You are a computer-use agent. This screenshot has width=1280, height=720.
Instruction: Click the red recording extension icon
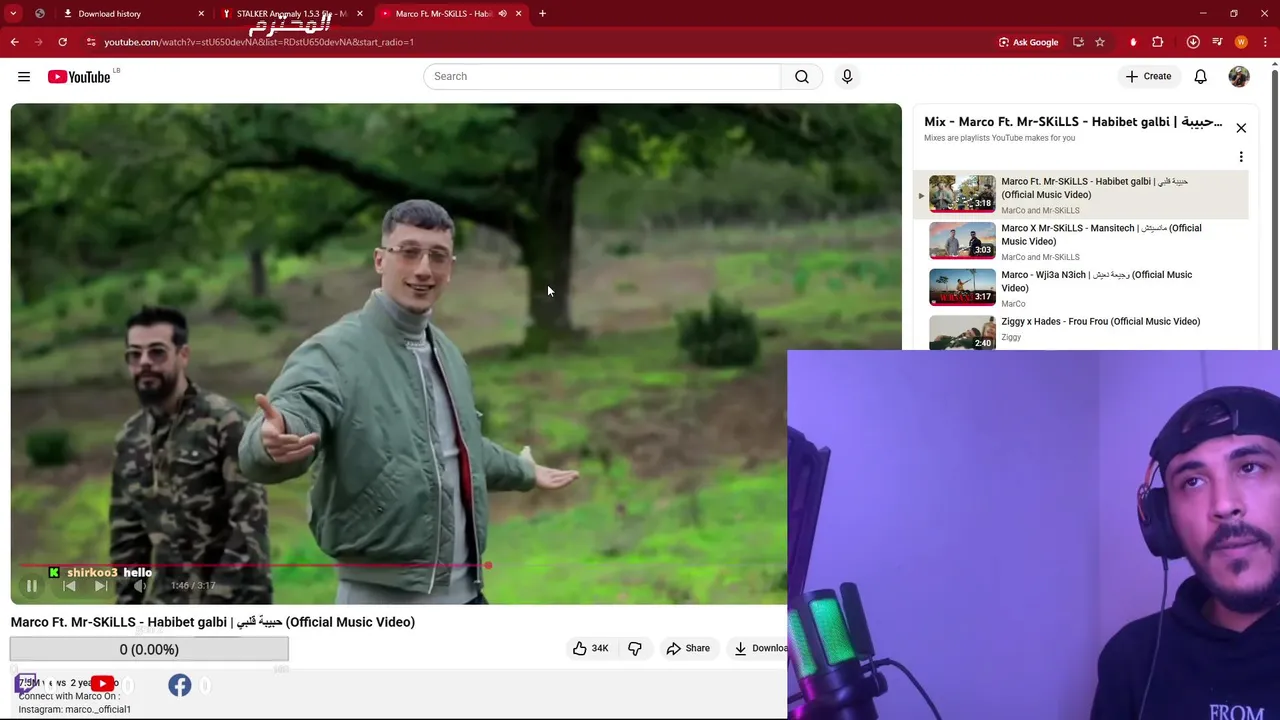point(1133,42)
